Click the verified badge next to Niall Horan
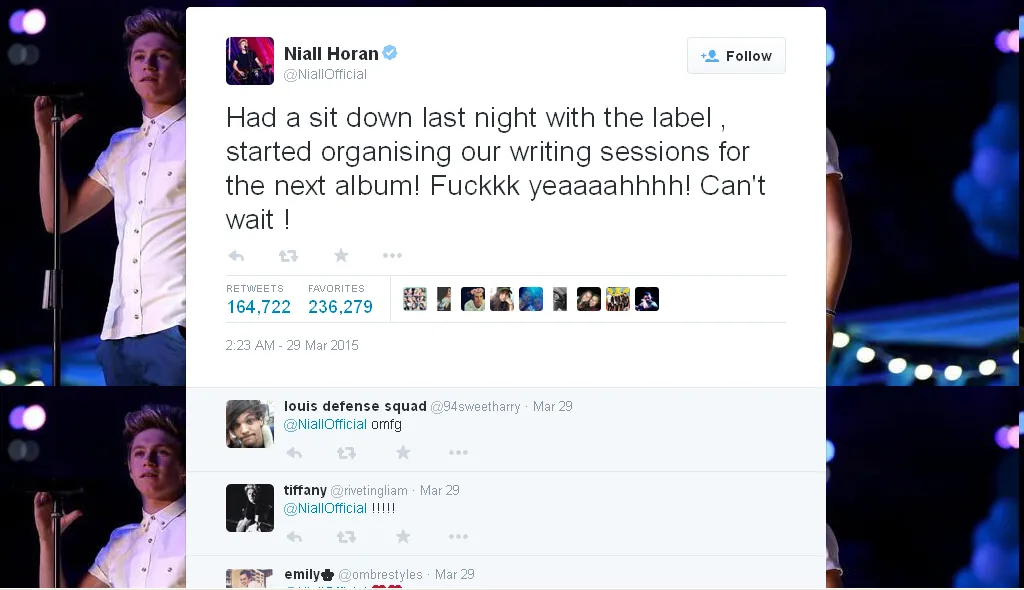This screenshot has width=1024, height=590. 391,53
